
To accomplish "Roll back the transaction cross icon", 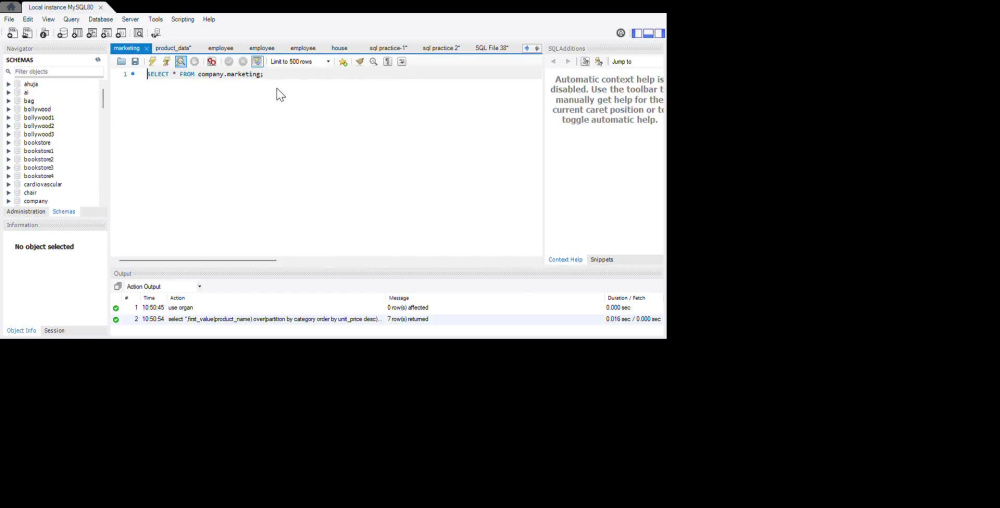I will coord(243,62).
